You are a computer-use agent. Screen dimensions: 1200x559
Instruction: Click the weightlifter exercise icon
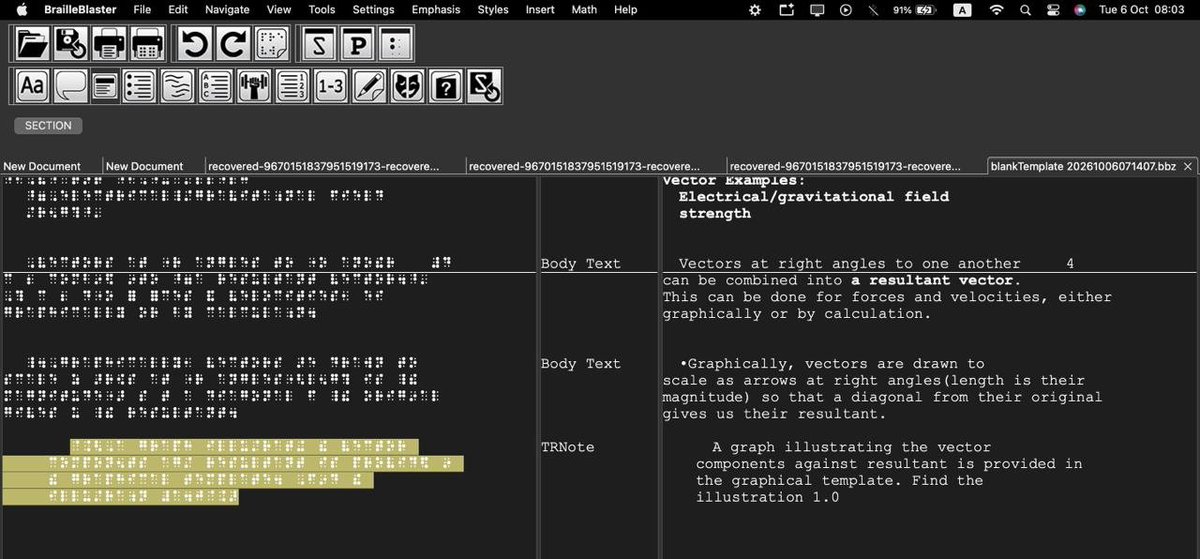(253, 86)
